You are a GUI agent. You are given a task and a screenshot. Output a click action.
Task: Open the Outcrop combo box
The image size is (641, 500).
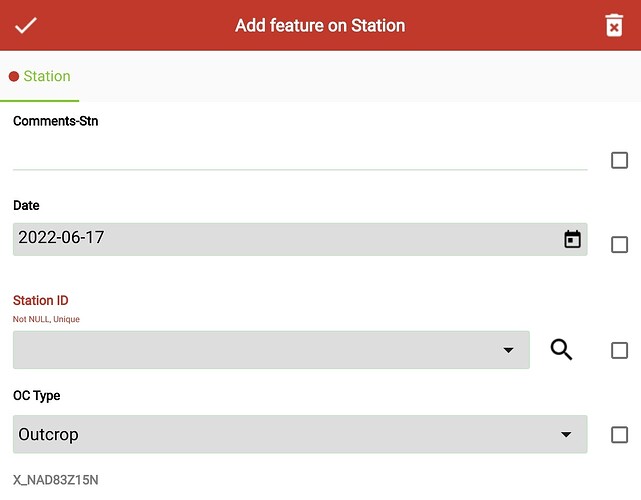coord(300,434)
